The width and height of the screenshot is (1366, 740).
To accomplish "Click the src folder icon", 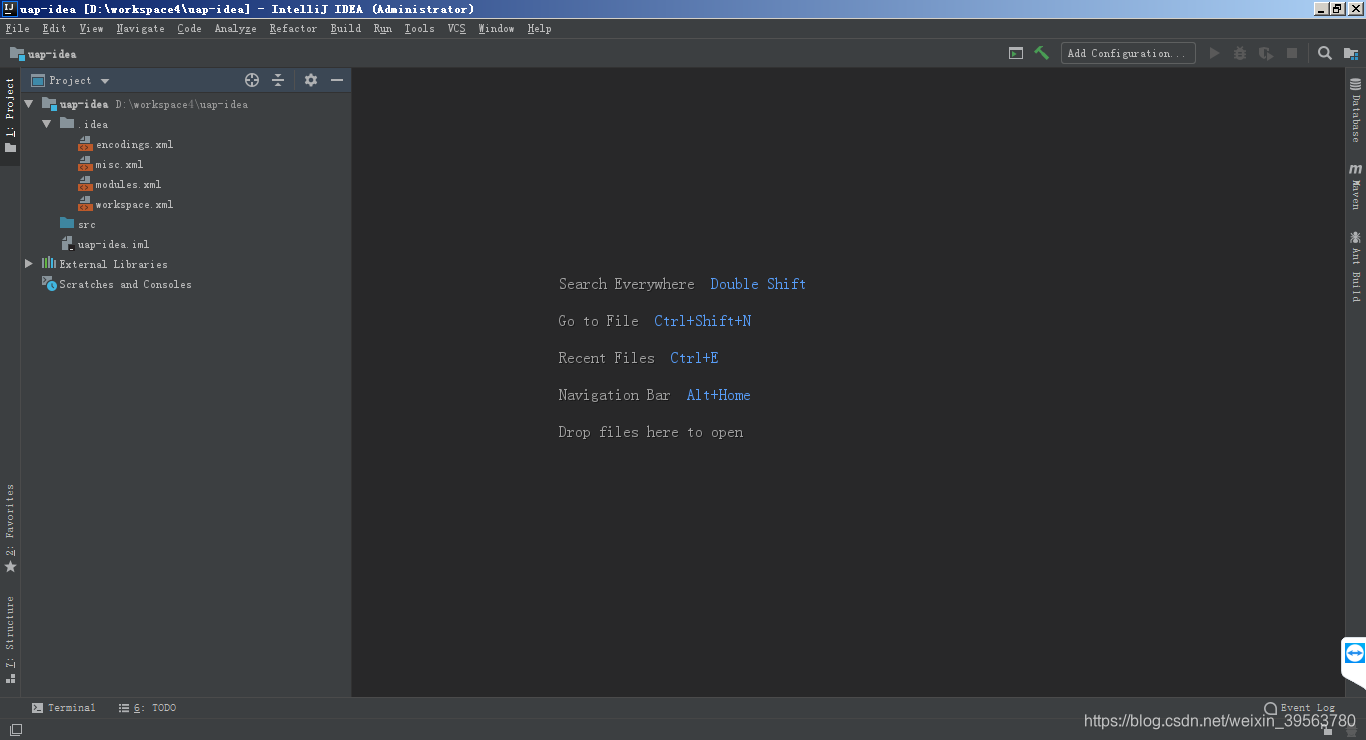I will click(x=67, y=224).
